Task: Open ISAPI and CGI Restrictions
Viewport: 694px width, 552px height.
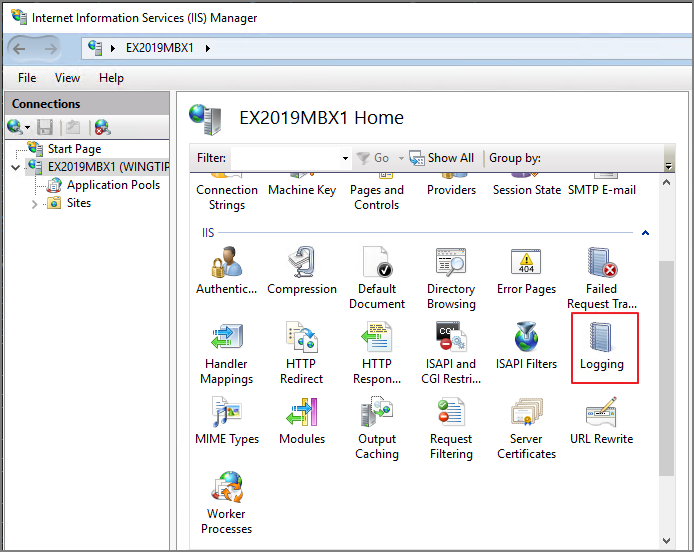Action: click(x=451, y=353)
